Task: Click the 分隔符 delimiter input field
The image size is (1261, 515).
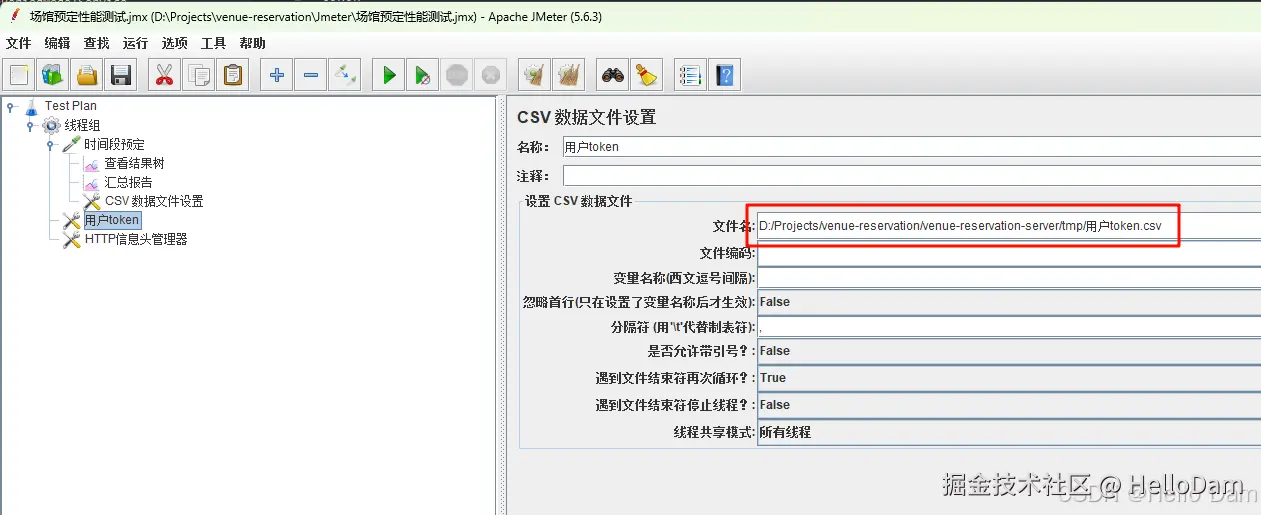Action: click(1009, 327)
